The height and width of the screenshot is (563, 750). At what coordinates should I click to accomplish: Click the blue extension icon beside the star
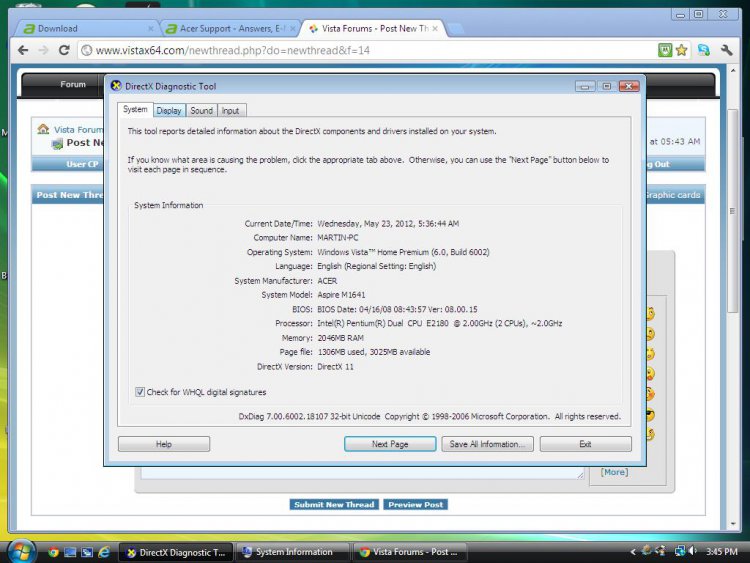(704, 50)
